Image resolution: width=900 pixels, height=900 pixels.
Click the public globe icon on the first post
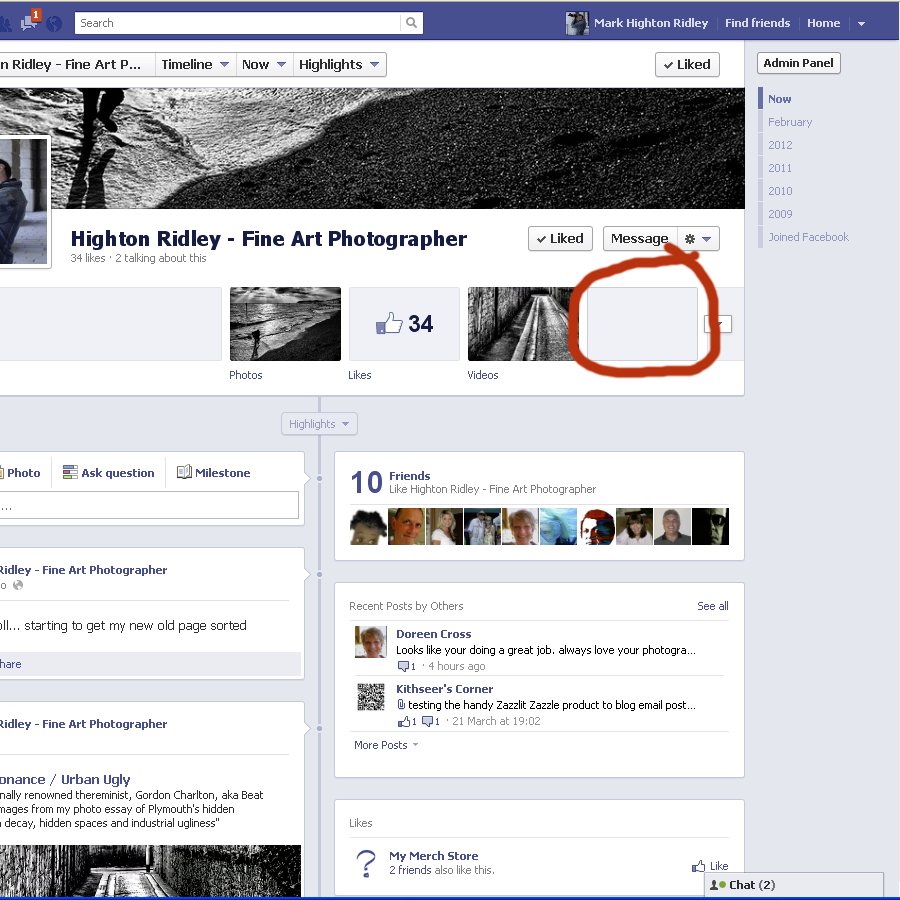[18, 585]
